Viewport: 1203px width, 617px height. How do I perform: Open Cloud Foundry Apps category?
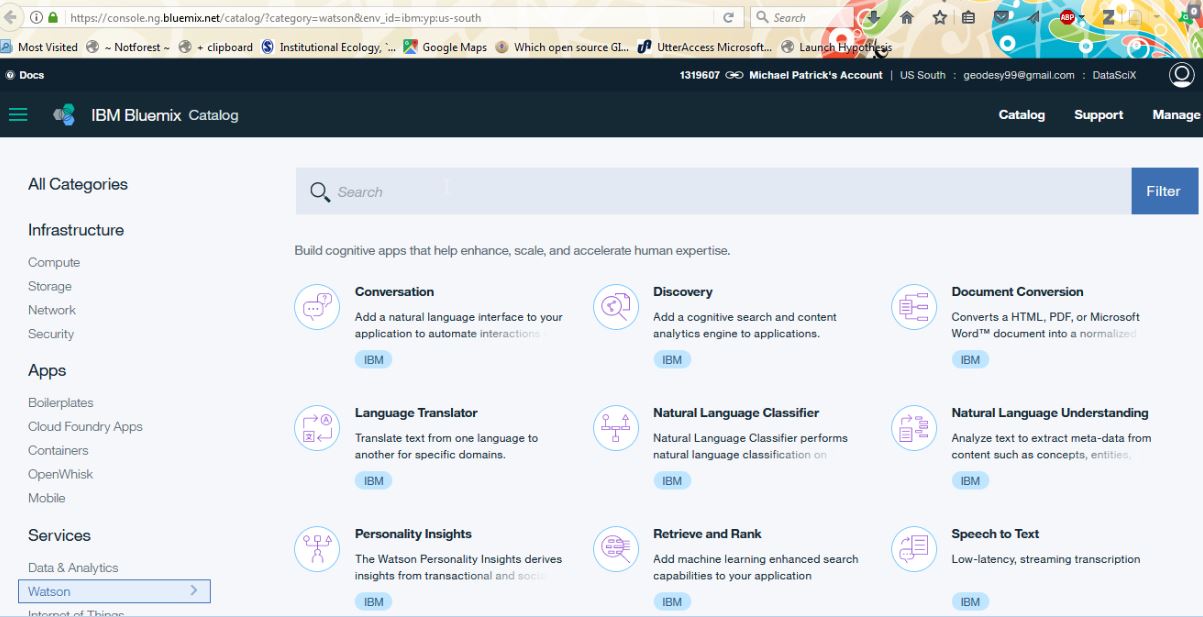click(x=85, y=426)
